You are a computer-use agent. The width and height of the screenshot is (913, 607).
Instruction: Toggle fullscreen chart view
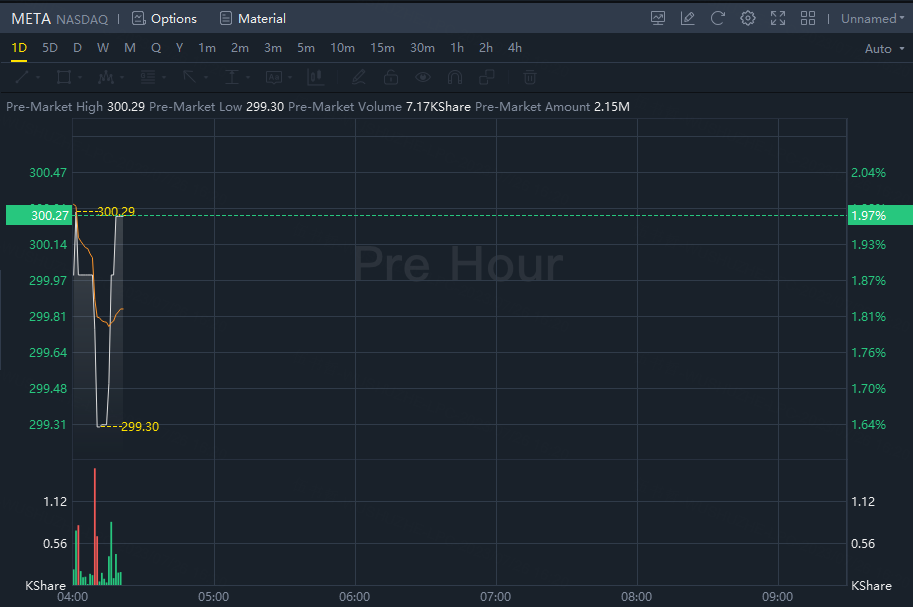(x=778, y=19)
